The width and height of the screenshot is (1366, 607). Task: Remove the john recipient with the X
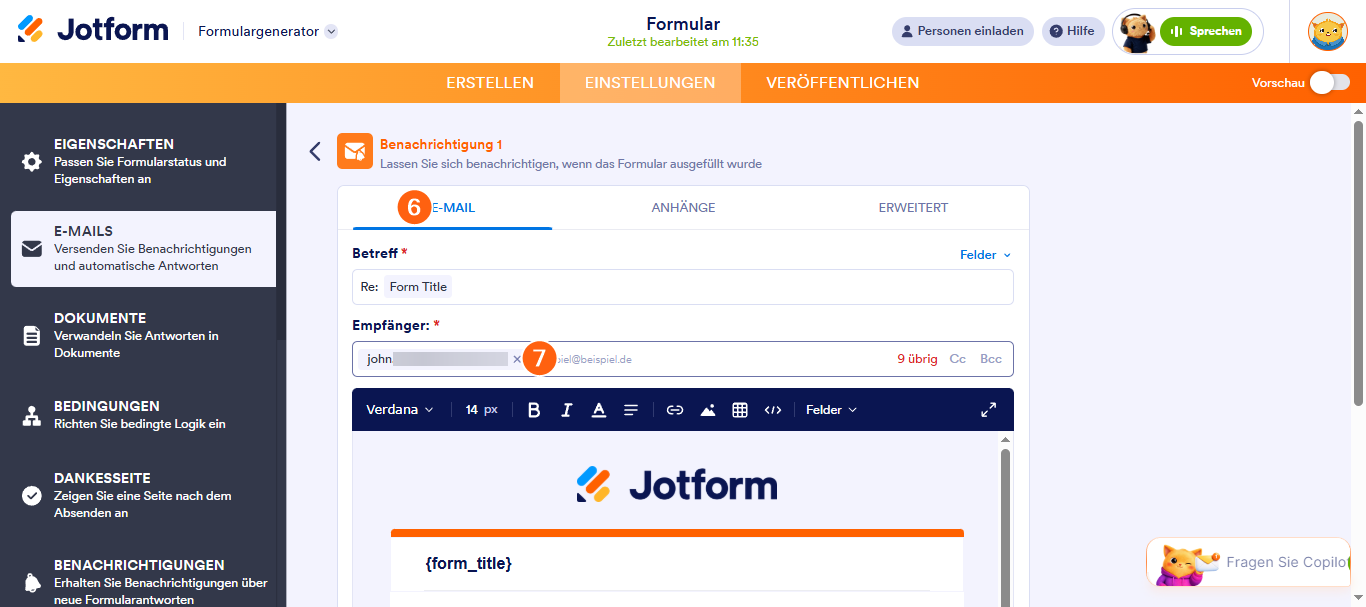[x=517, y=359]
